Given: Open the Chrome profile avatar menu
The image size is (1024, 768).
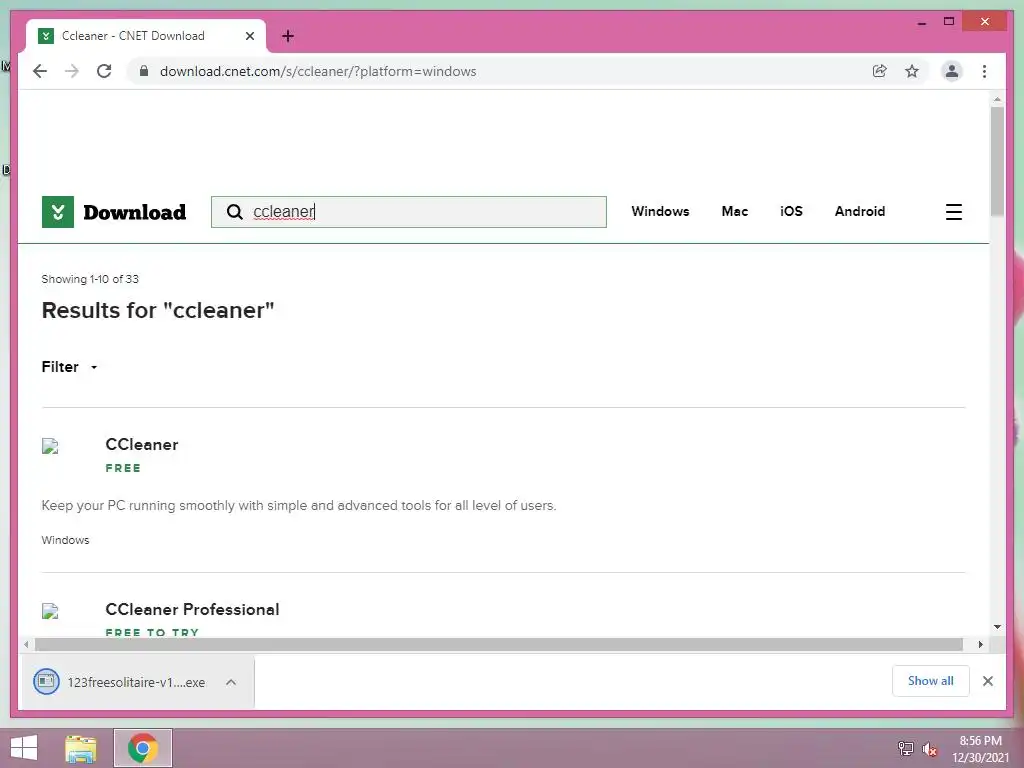Looking at the screenshot, I should (952, 71).
